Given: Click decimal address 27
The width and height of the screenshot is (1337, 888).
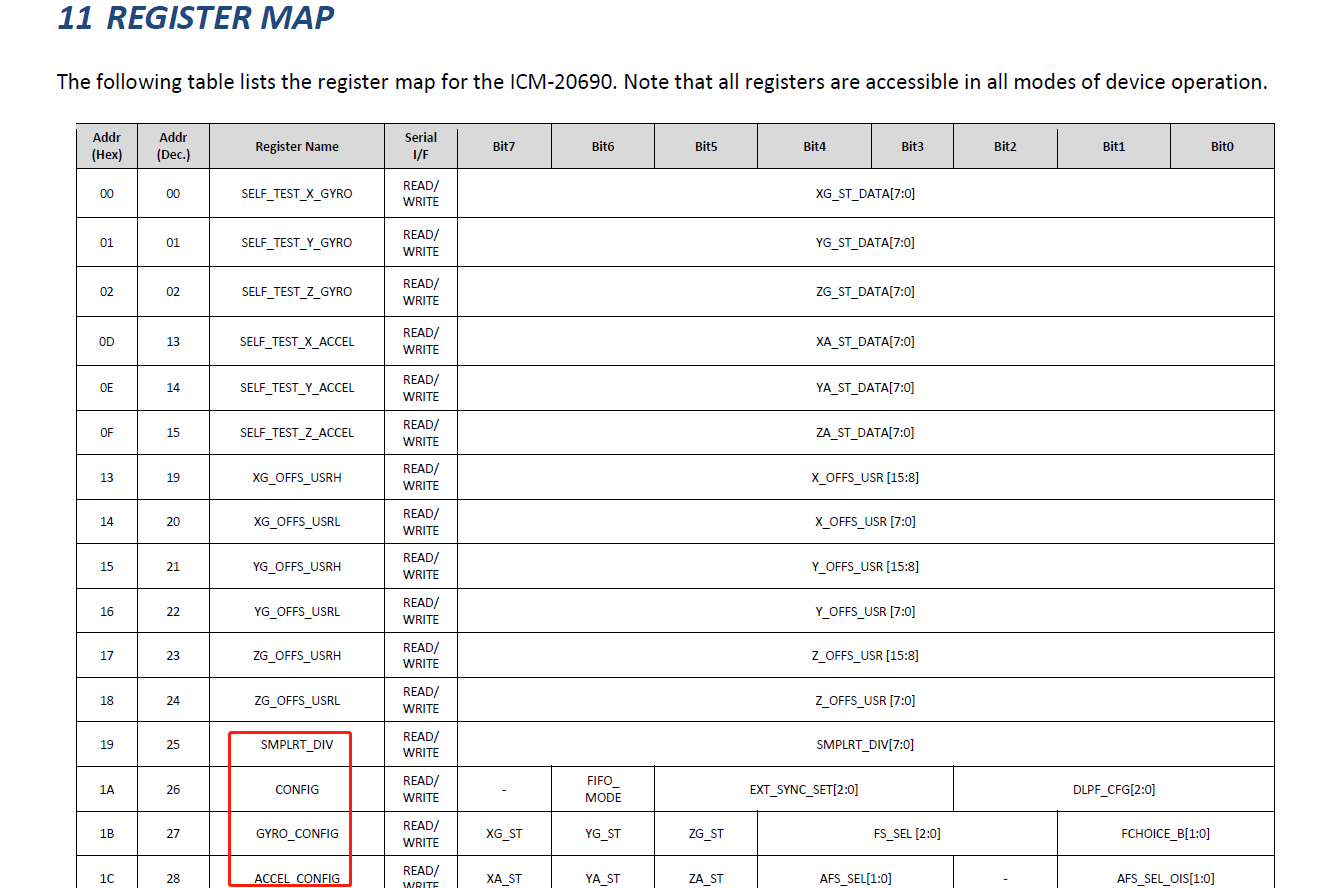Looking at the screenshot, I should [173, 833].
